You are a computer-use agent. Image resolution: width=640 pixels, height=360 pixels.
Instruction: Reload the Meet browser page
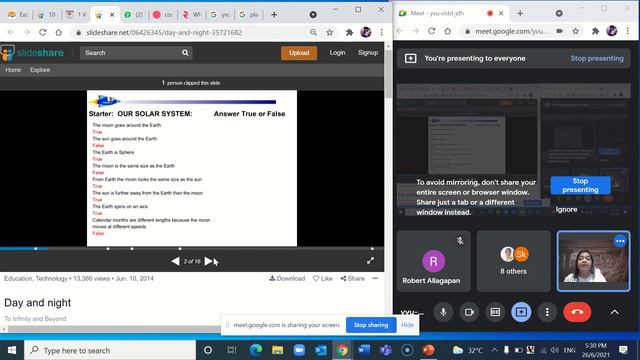pos(431,31)
